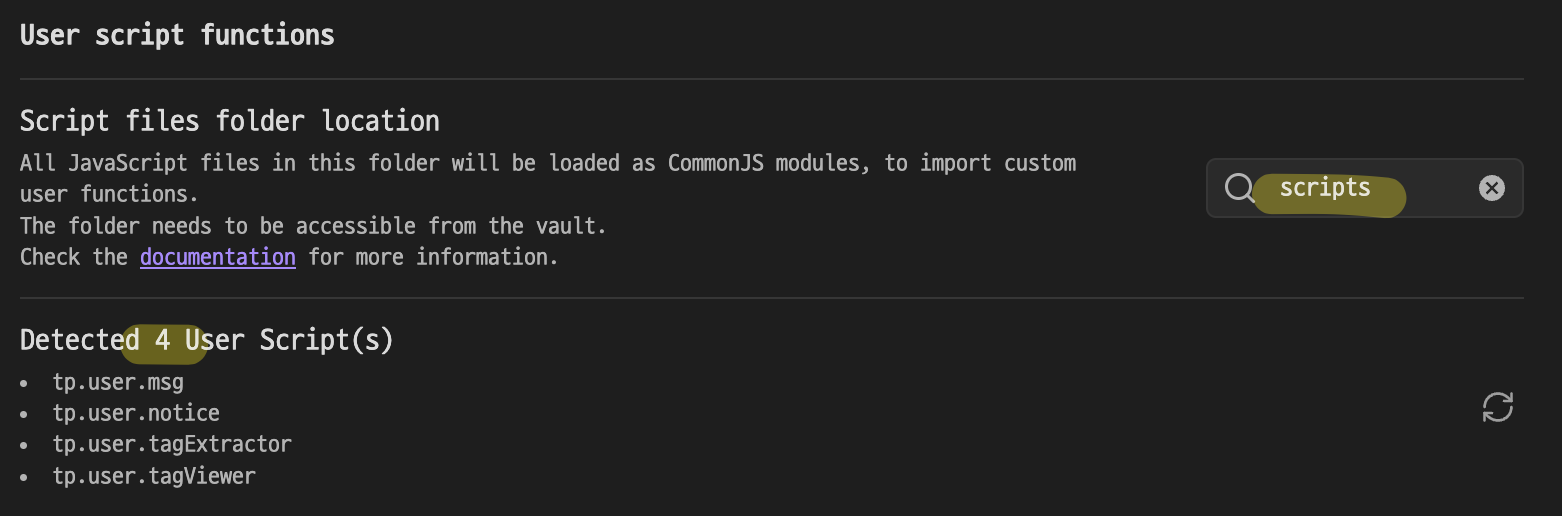Viewport: 1562px width, 516px height.
Task: Click the highlighted number 4 script count
Action: pos(162,340)
